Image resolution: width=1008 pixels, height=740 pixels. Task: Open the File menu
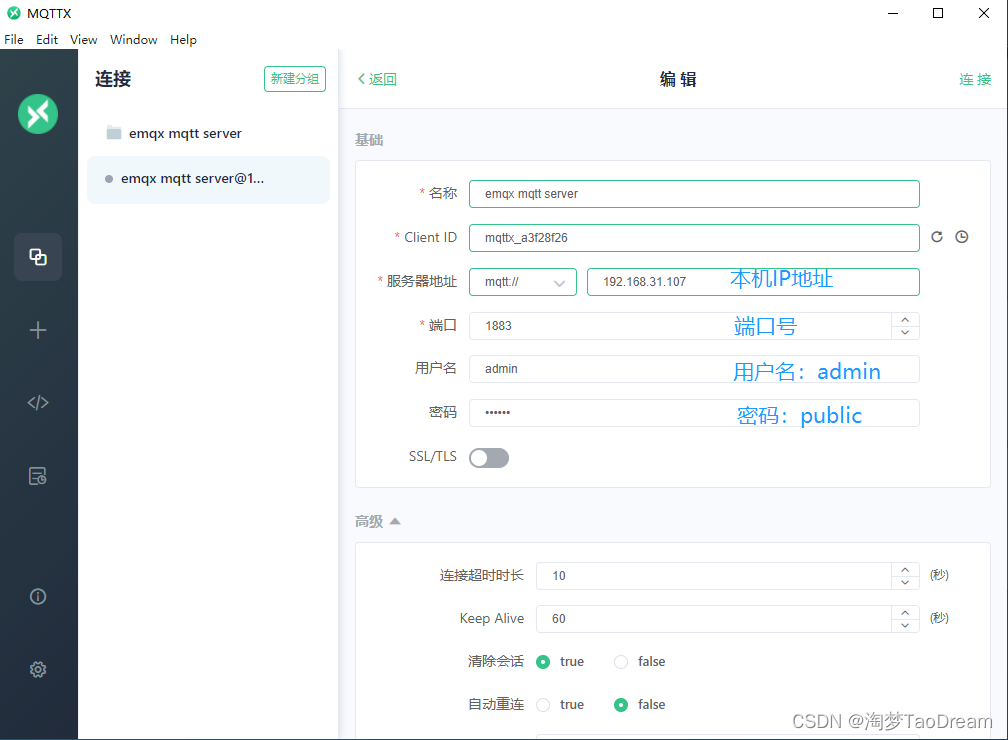(14, 40)
